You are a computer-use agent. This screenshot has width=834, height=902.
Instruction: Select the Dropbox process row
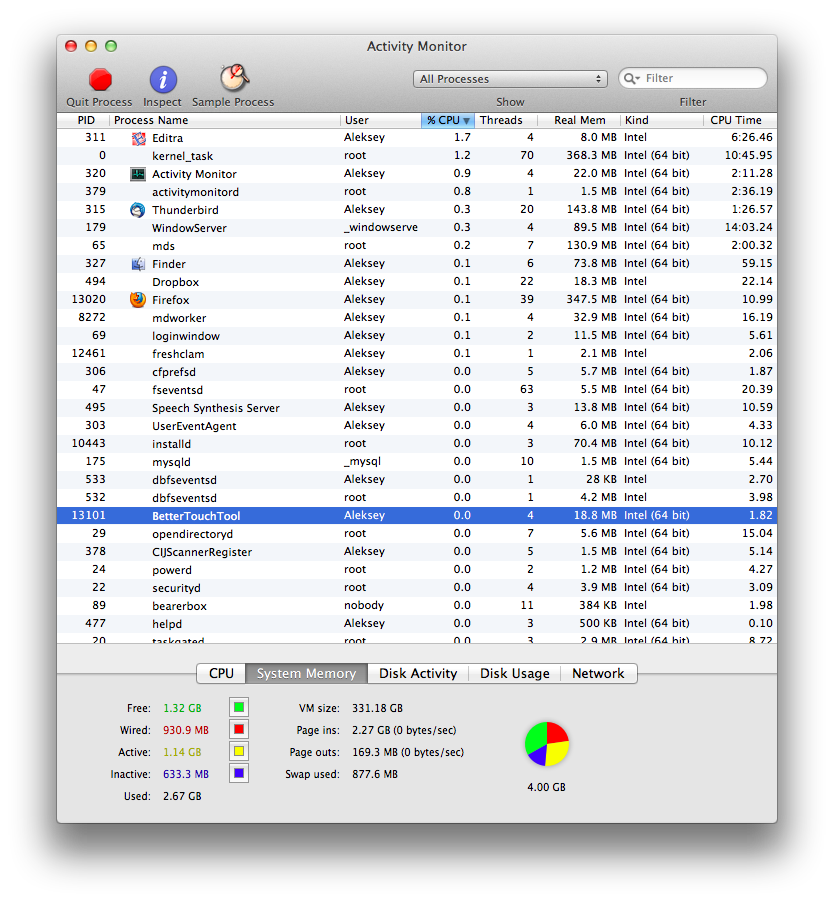click(417, 282)
